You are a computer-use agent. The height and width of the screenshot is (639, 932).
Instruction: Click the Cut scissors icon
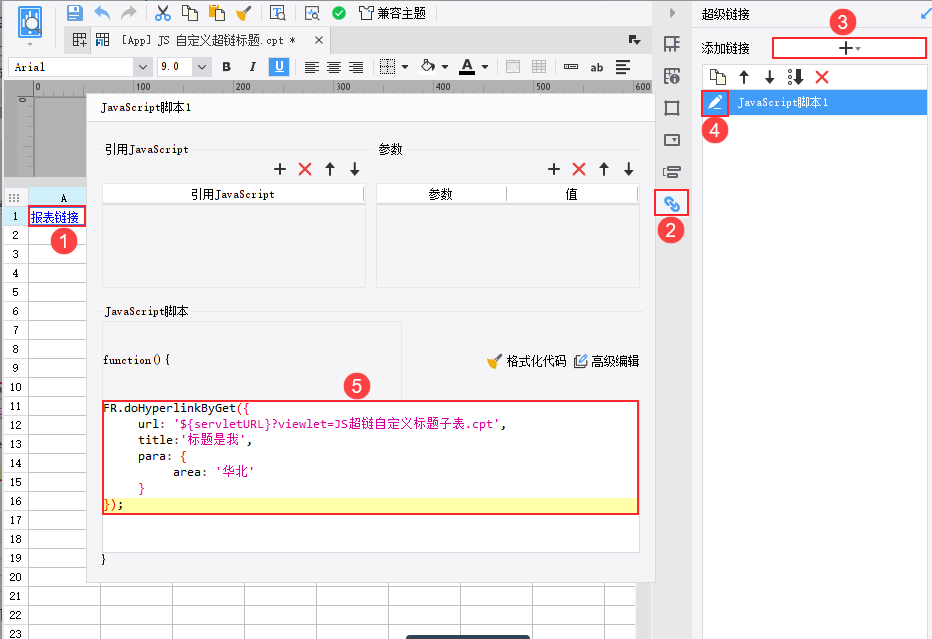point(162,13)
